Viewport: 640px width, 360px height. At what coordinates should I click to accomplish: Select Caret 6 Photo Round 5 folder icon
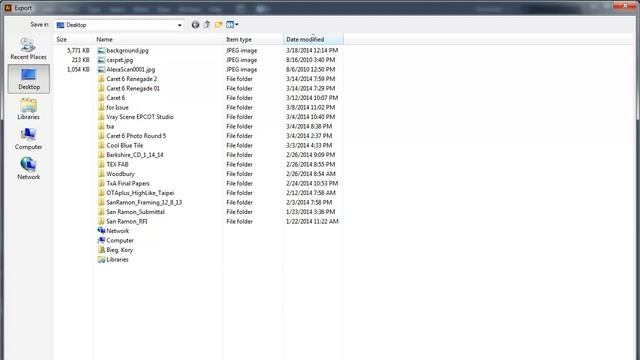(x=101, y=136)
